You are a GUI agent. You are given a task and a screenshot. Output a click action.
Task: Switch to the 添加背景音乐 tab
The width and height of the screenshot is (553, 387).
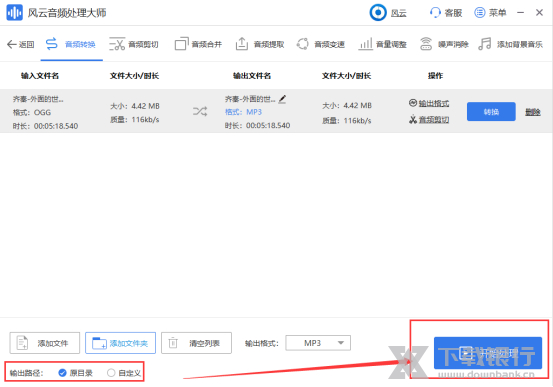[x=510, y=44]
